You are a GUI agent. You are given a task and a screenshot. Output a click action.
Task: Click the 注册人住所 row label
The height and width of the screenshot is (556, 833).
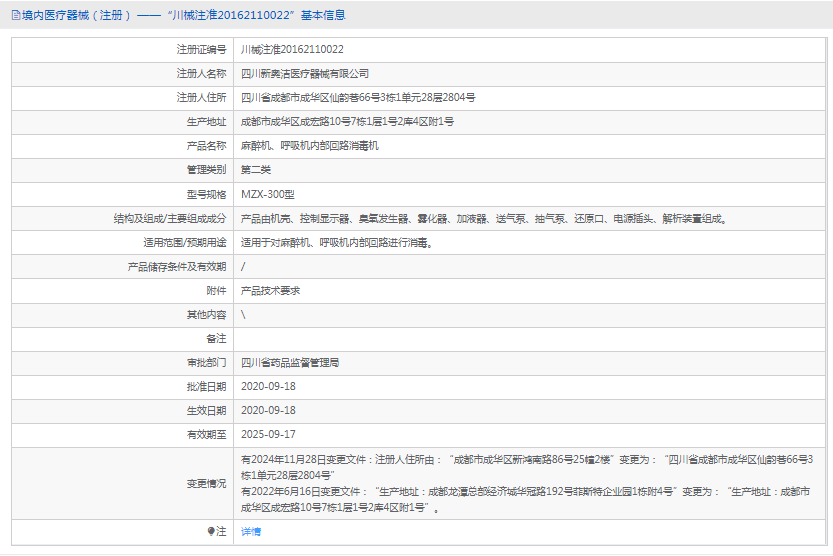201,98
